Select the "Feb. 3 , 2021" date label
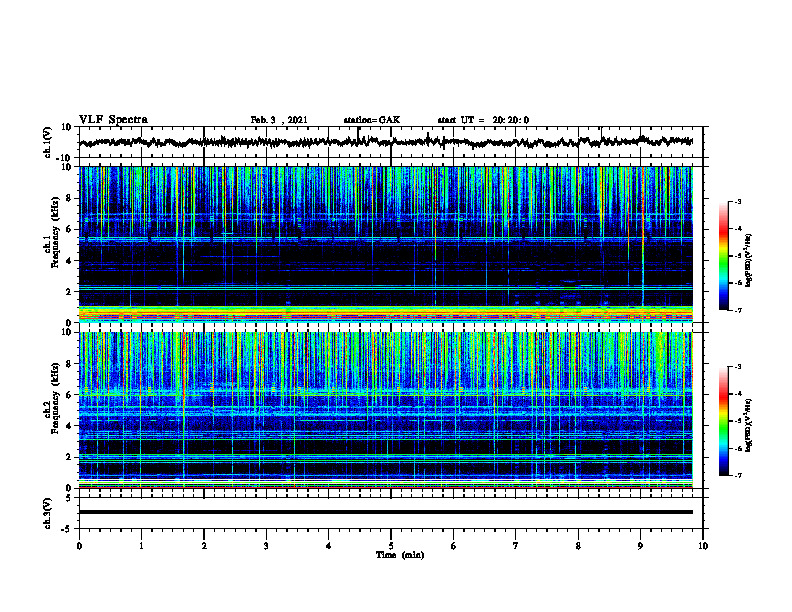 coord(279,120)
